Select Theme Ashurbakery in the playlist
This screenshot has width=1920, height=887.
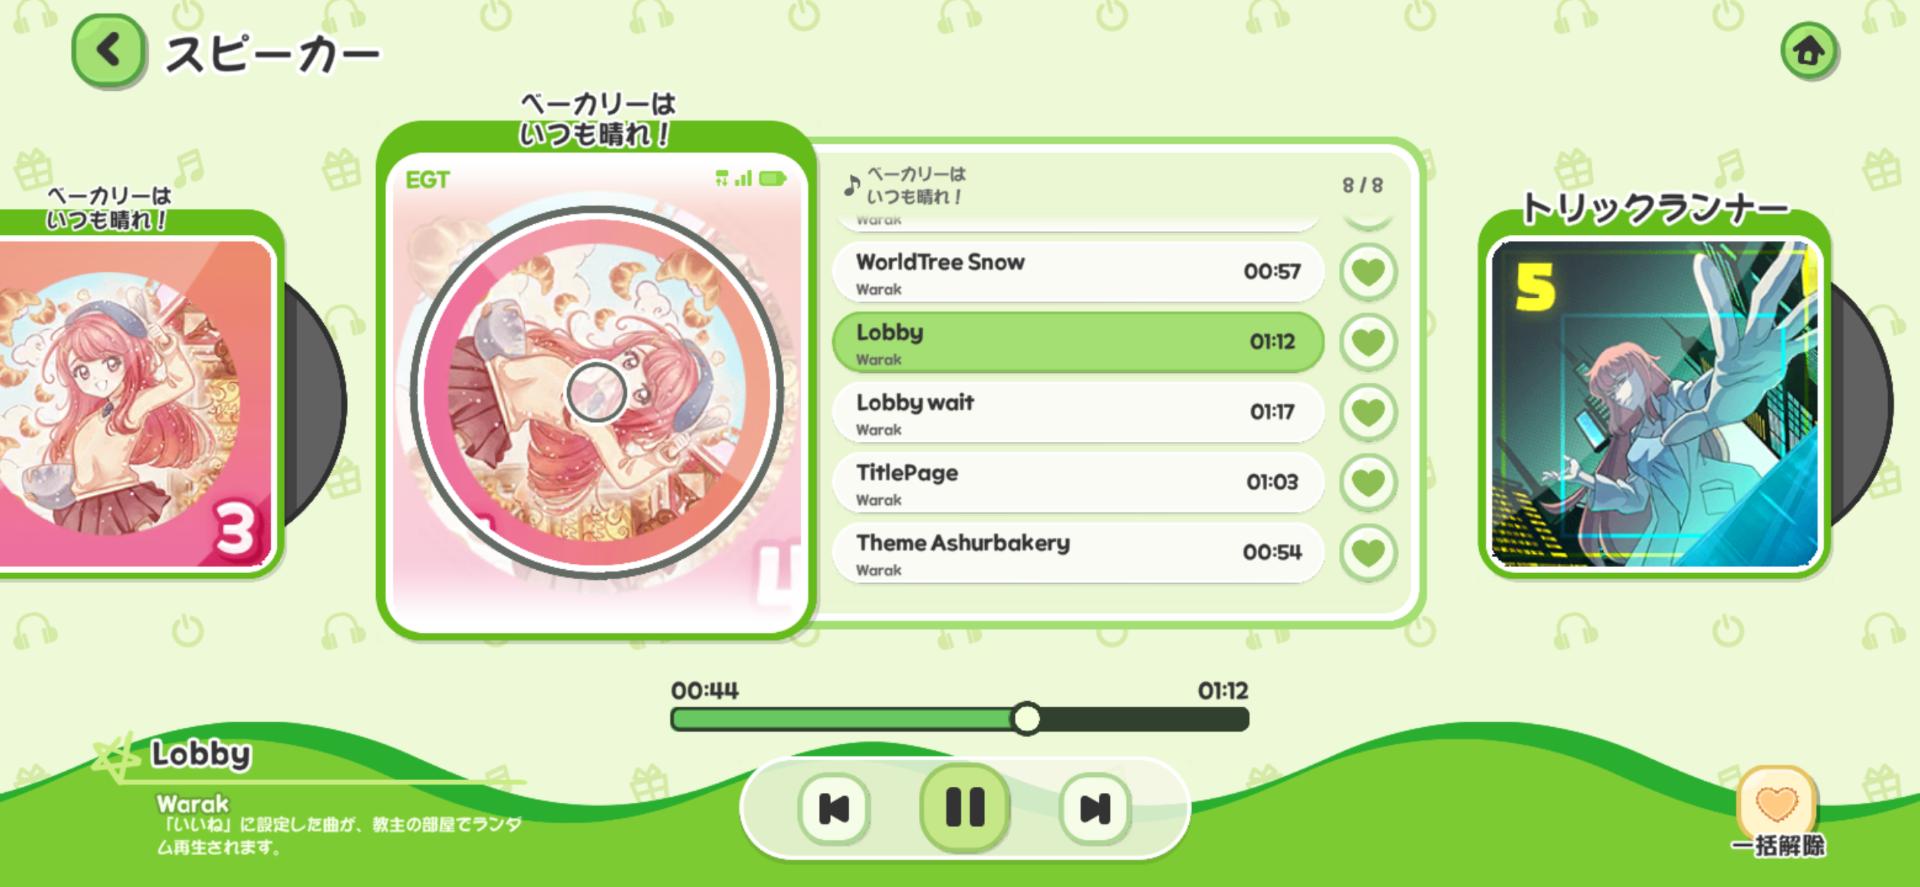tap(1078, 553)
